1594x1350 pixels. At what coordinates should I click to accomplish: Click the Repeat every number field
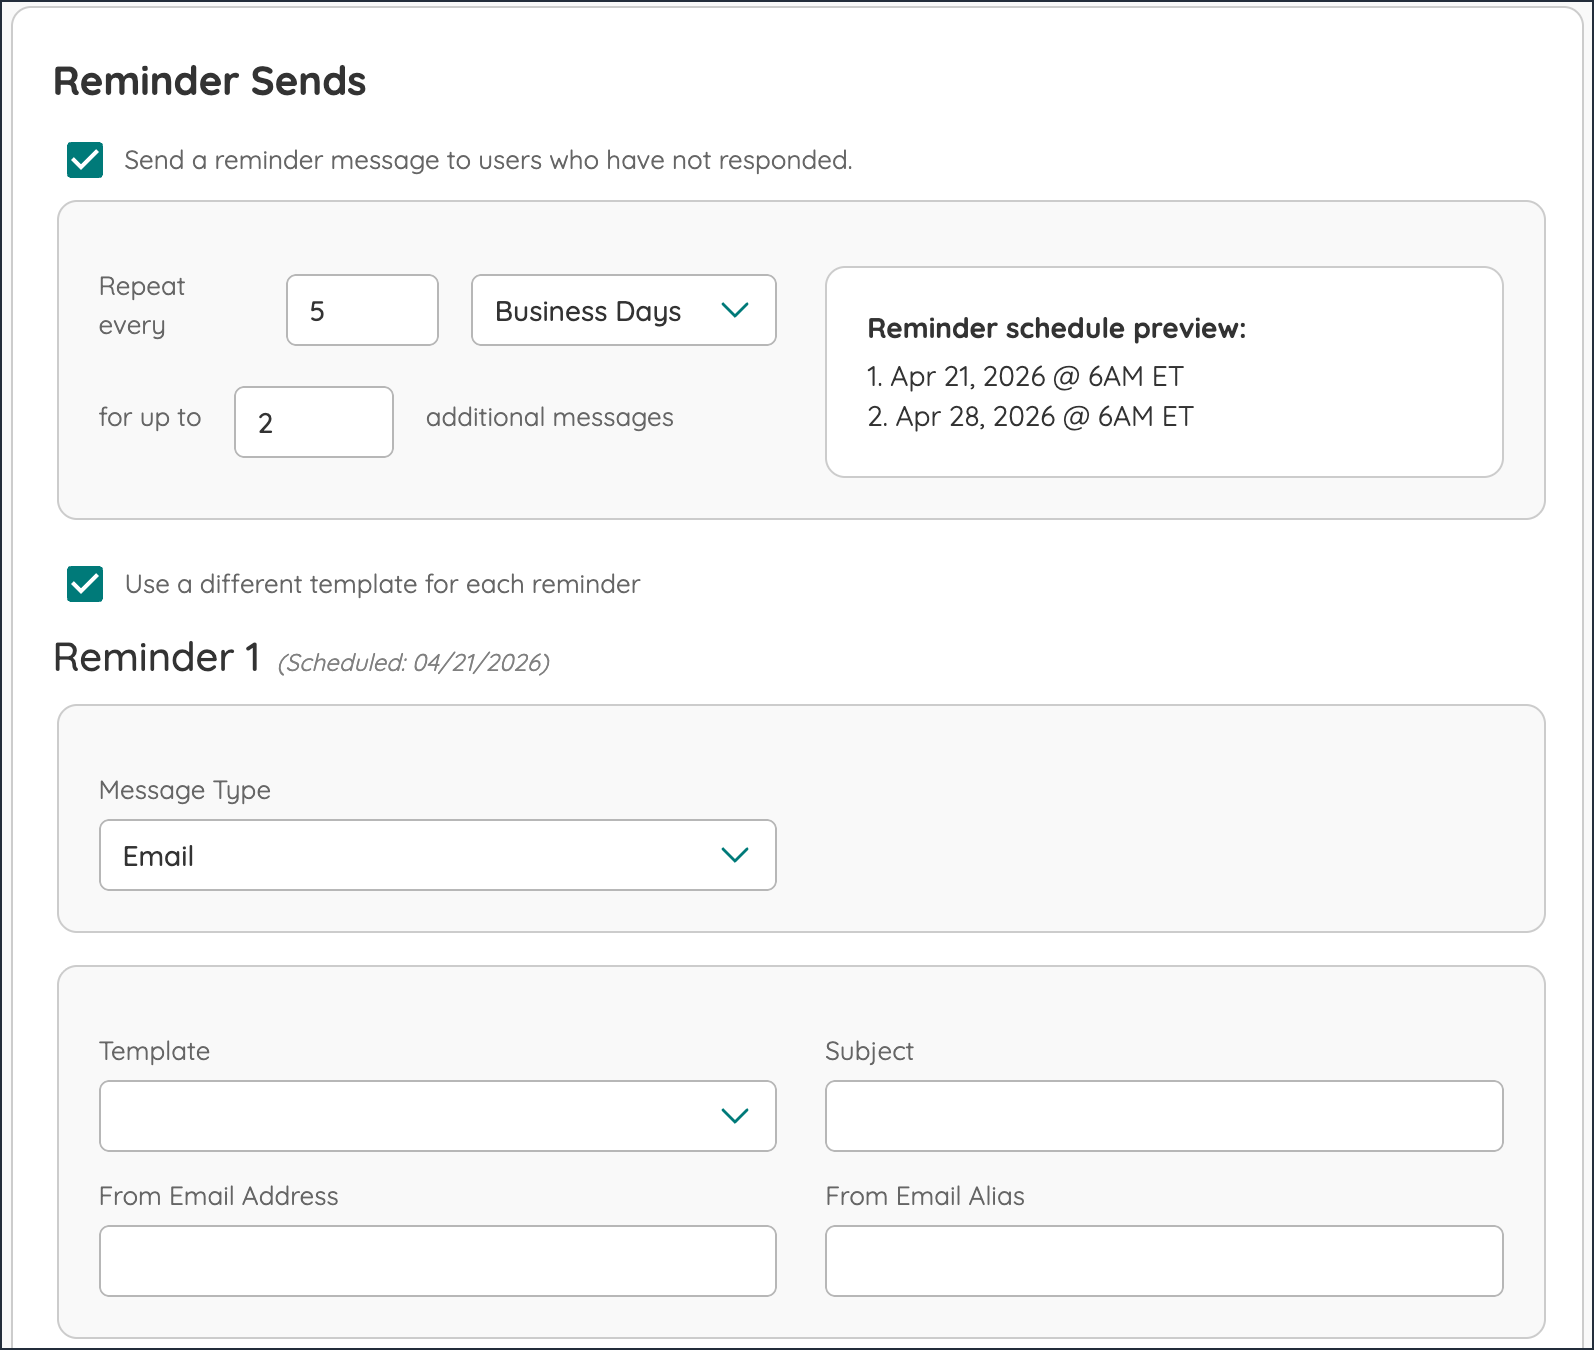pos(362,310)
